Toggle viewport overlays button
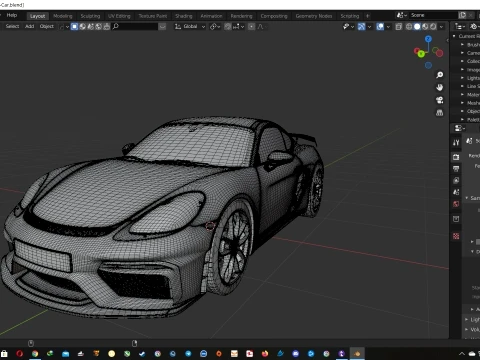 click(x=380, y=26)
